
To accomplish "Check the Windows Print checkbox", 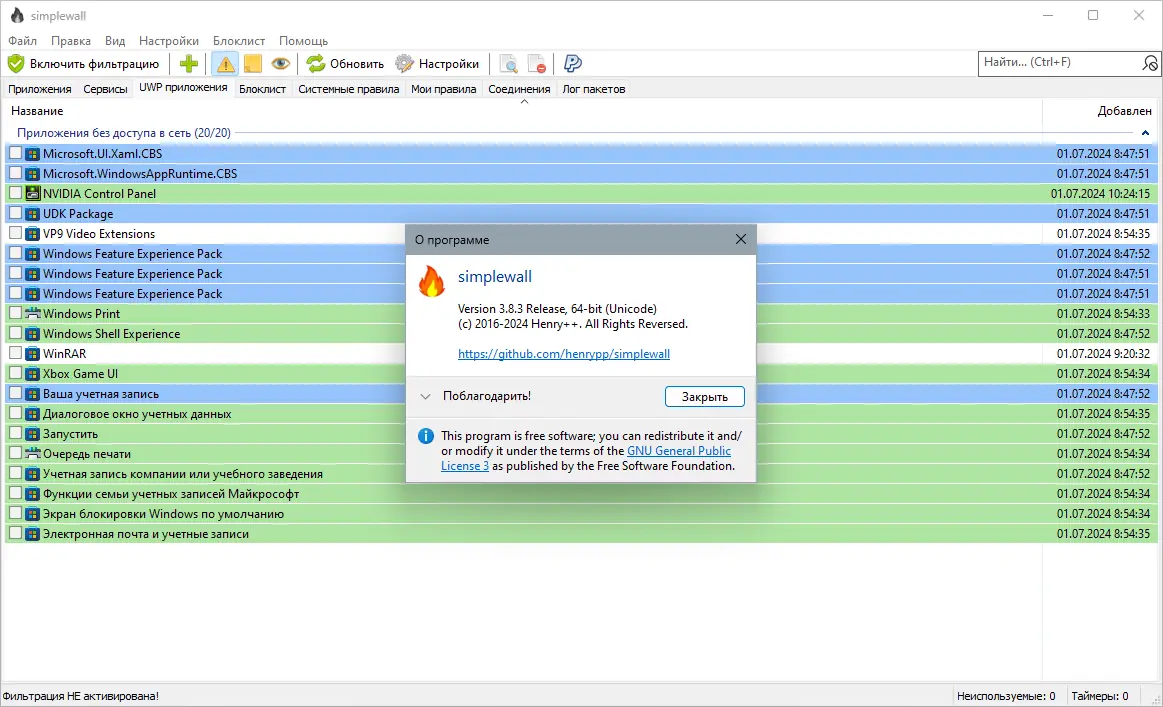I will (x=16, y=313).
